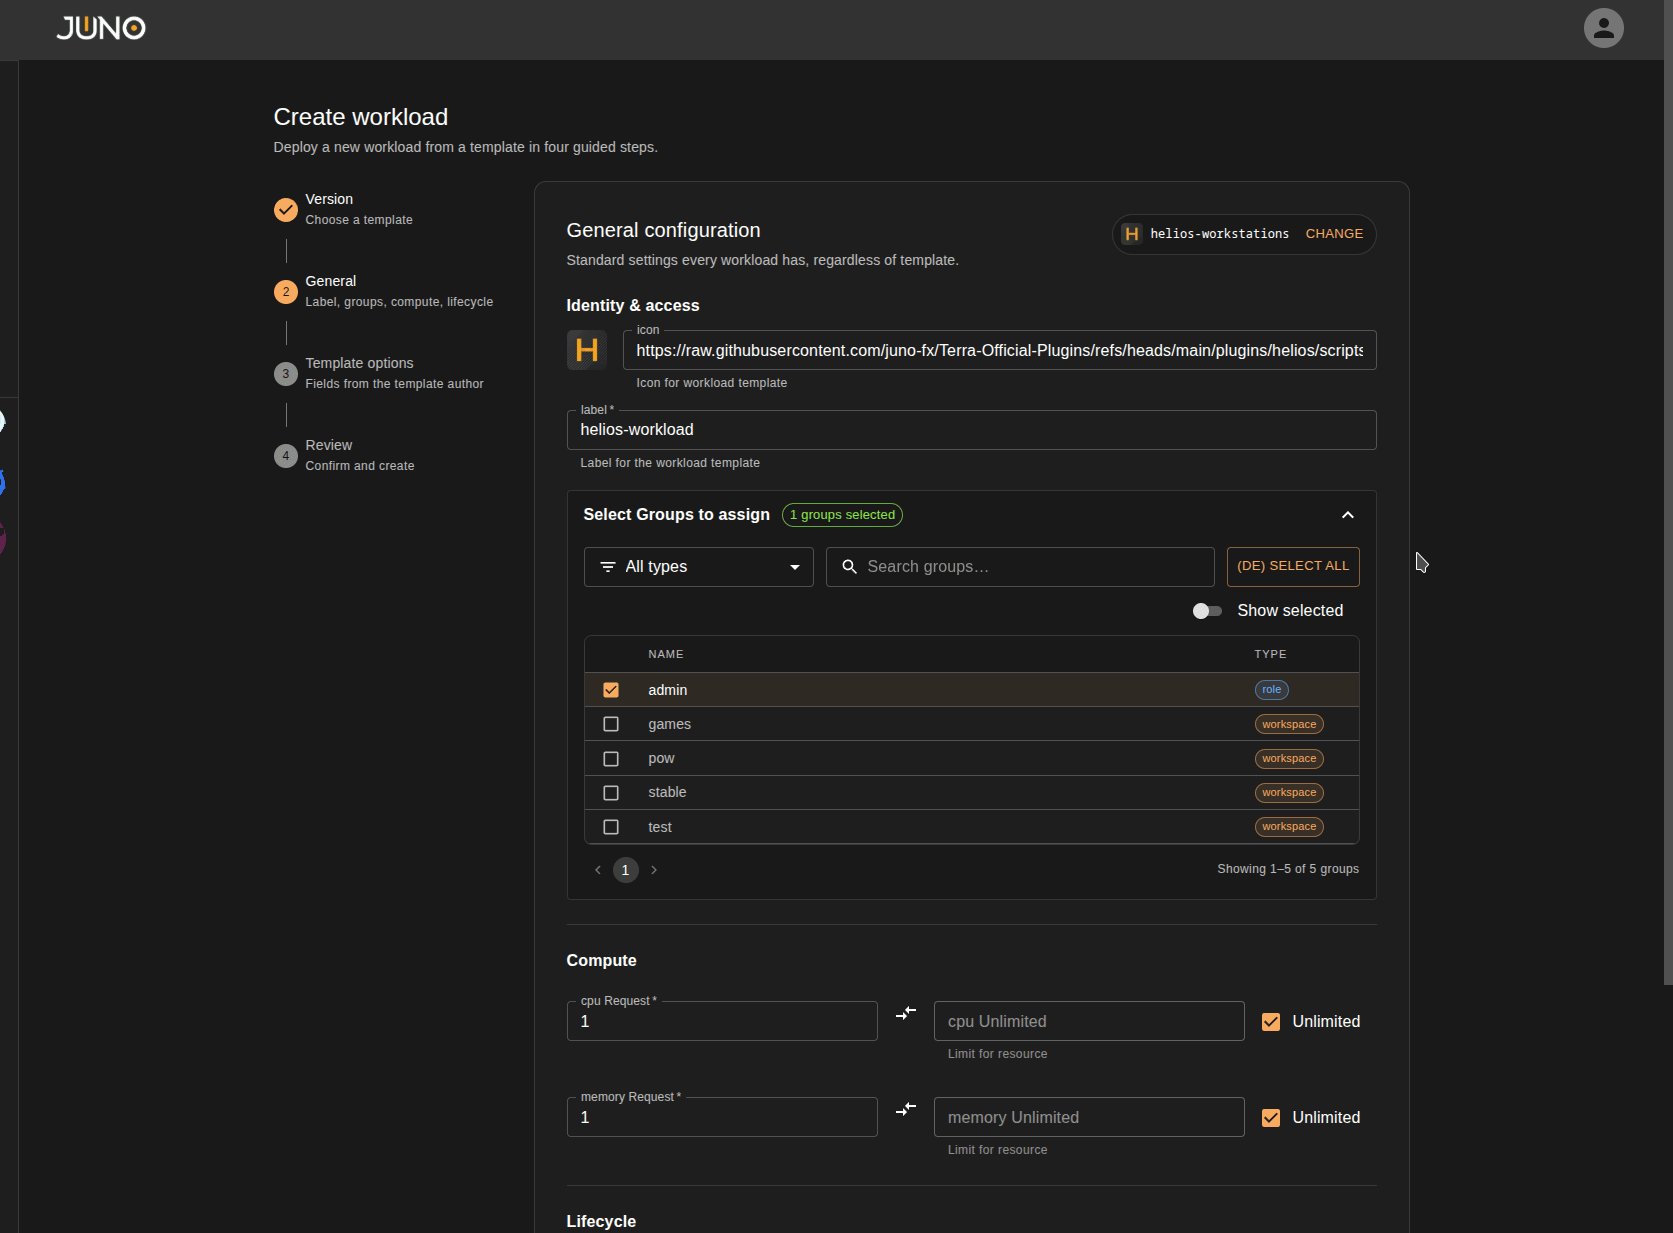The width and height of the screenshot is (1673, 1233).
Task: Click the cpu request-limit swap arrows icon
Action: pyautogui.click(x=906, y=1013)
